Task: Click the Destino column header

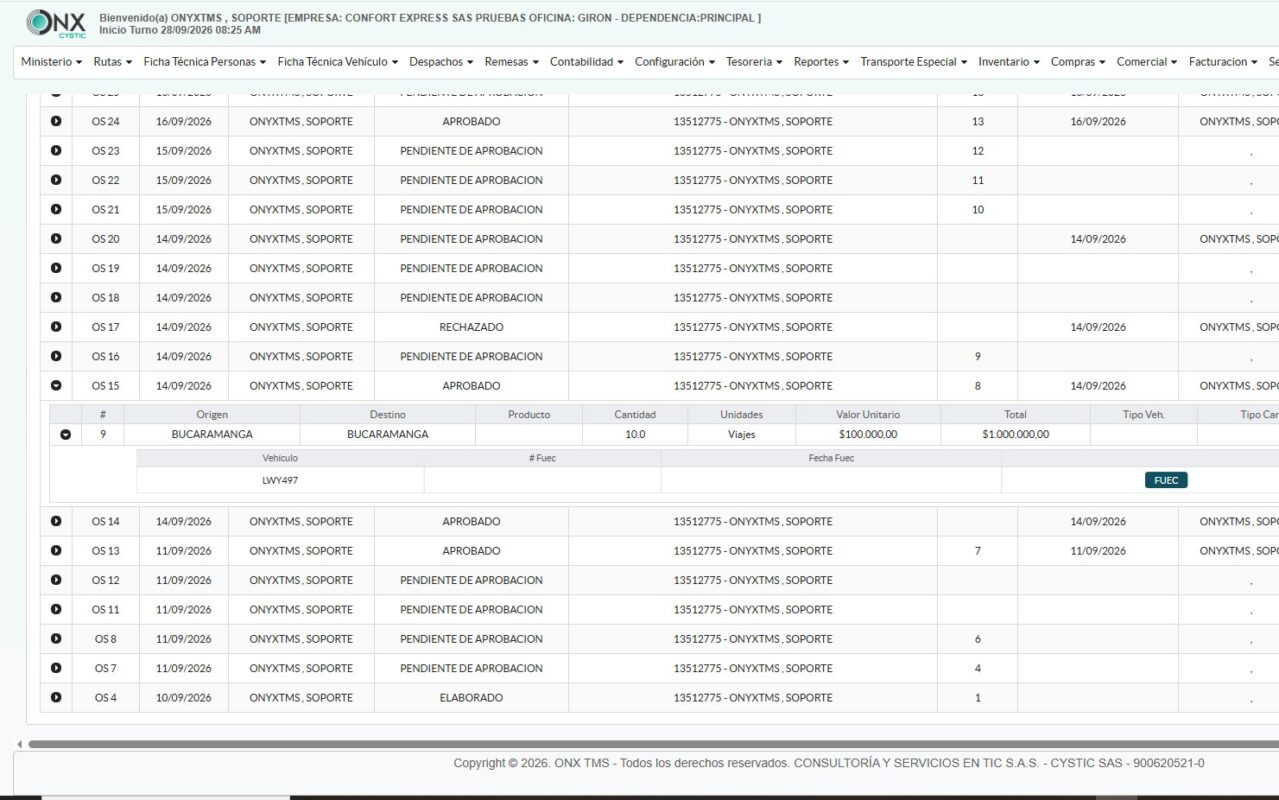Action: click(388, 414)
